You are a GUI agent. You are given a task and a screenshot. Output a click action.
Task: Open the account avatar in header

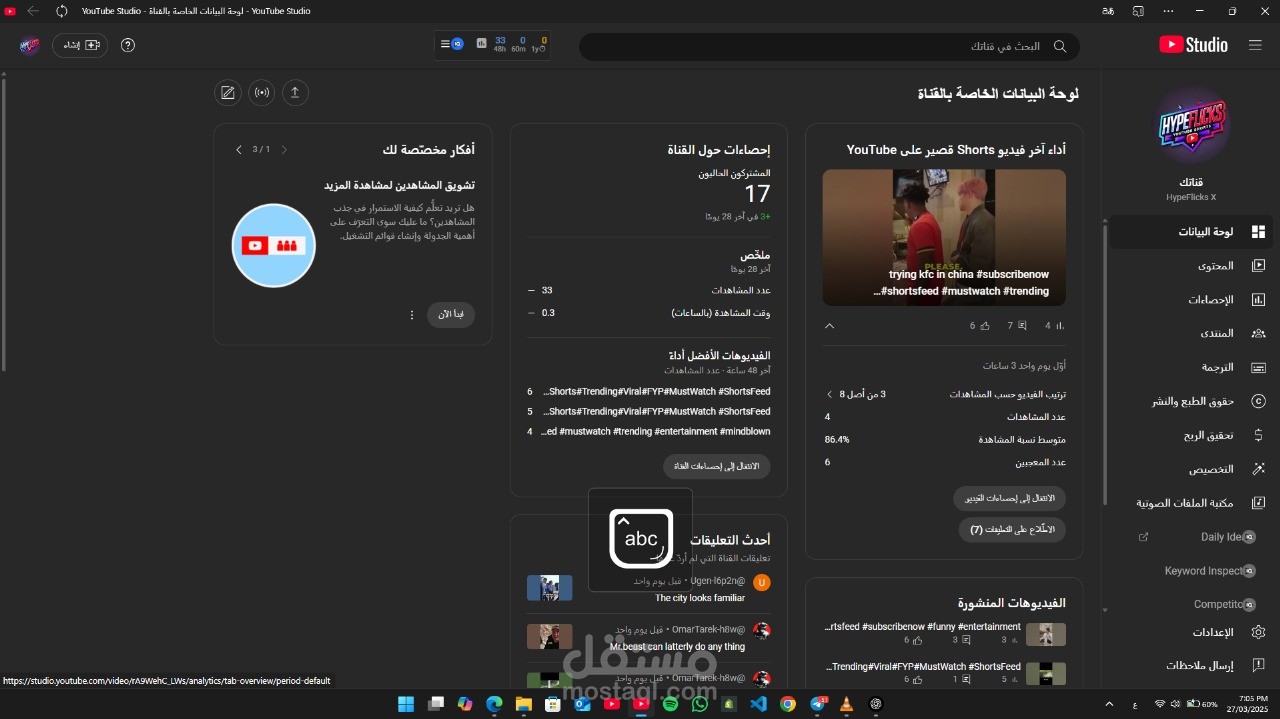coord(29,45)
